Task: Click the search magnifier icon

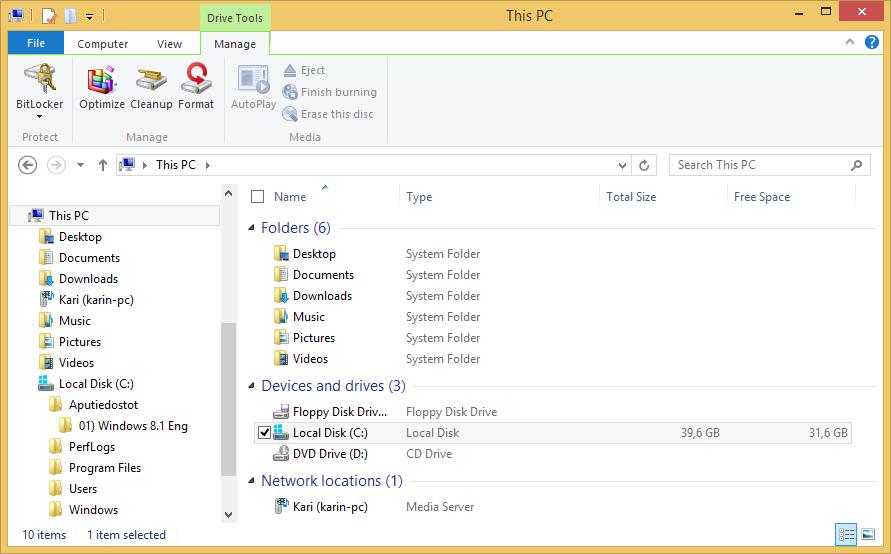Action: point(856,165)
